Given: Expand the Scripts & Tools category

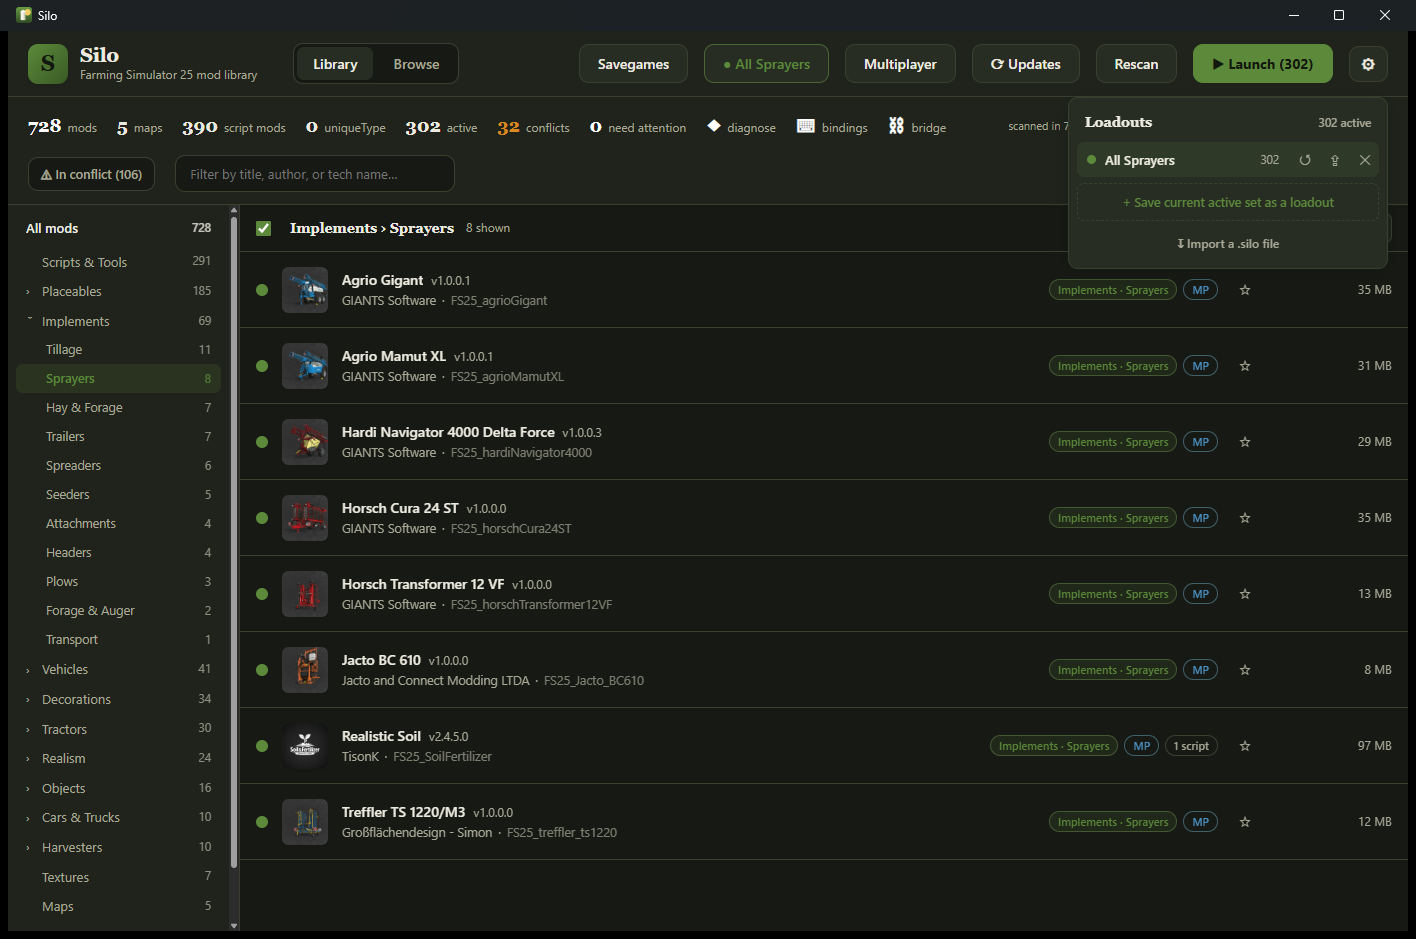Looking at the screenshot, I should pyautogui.click(x=118, y=262).
